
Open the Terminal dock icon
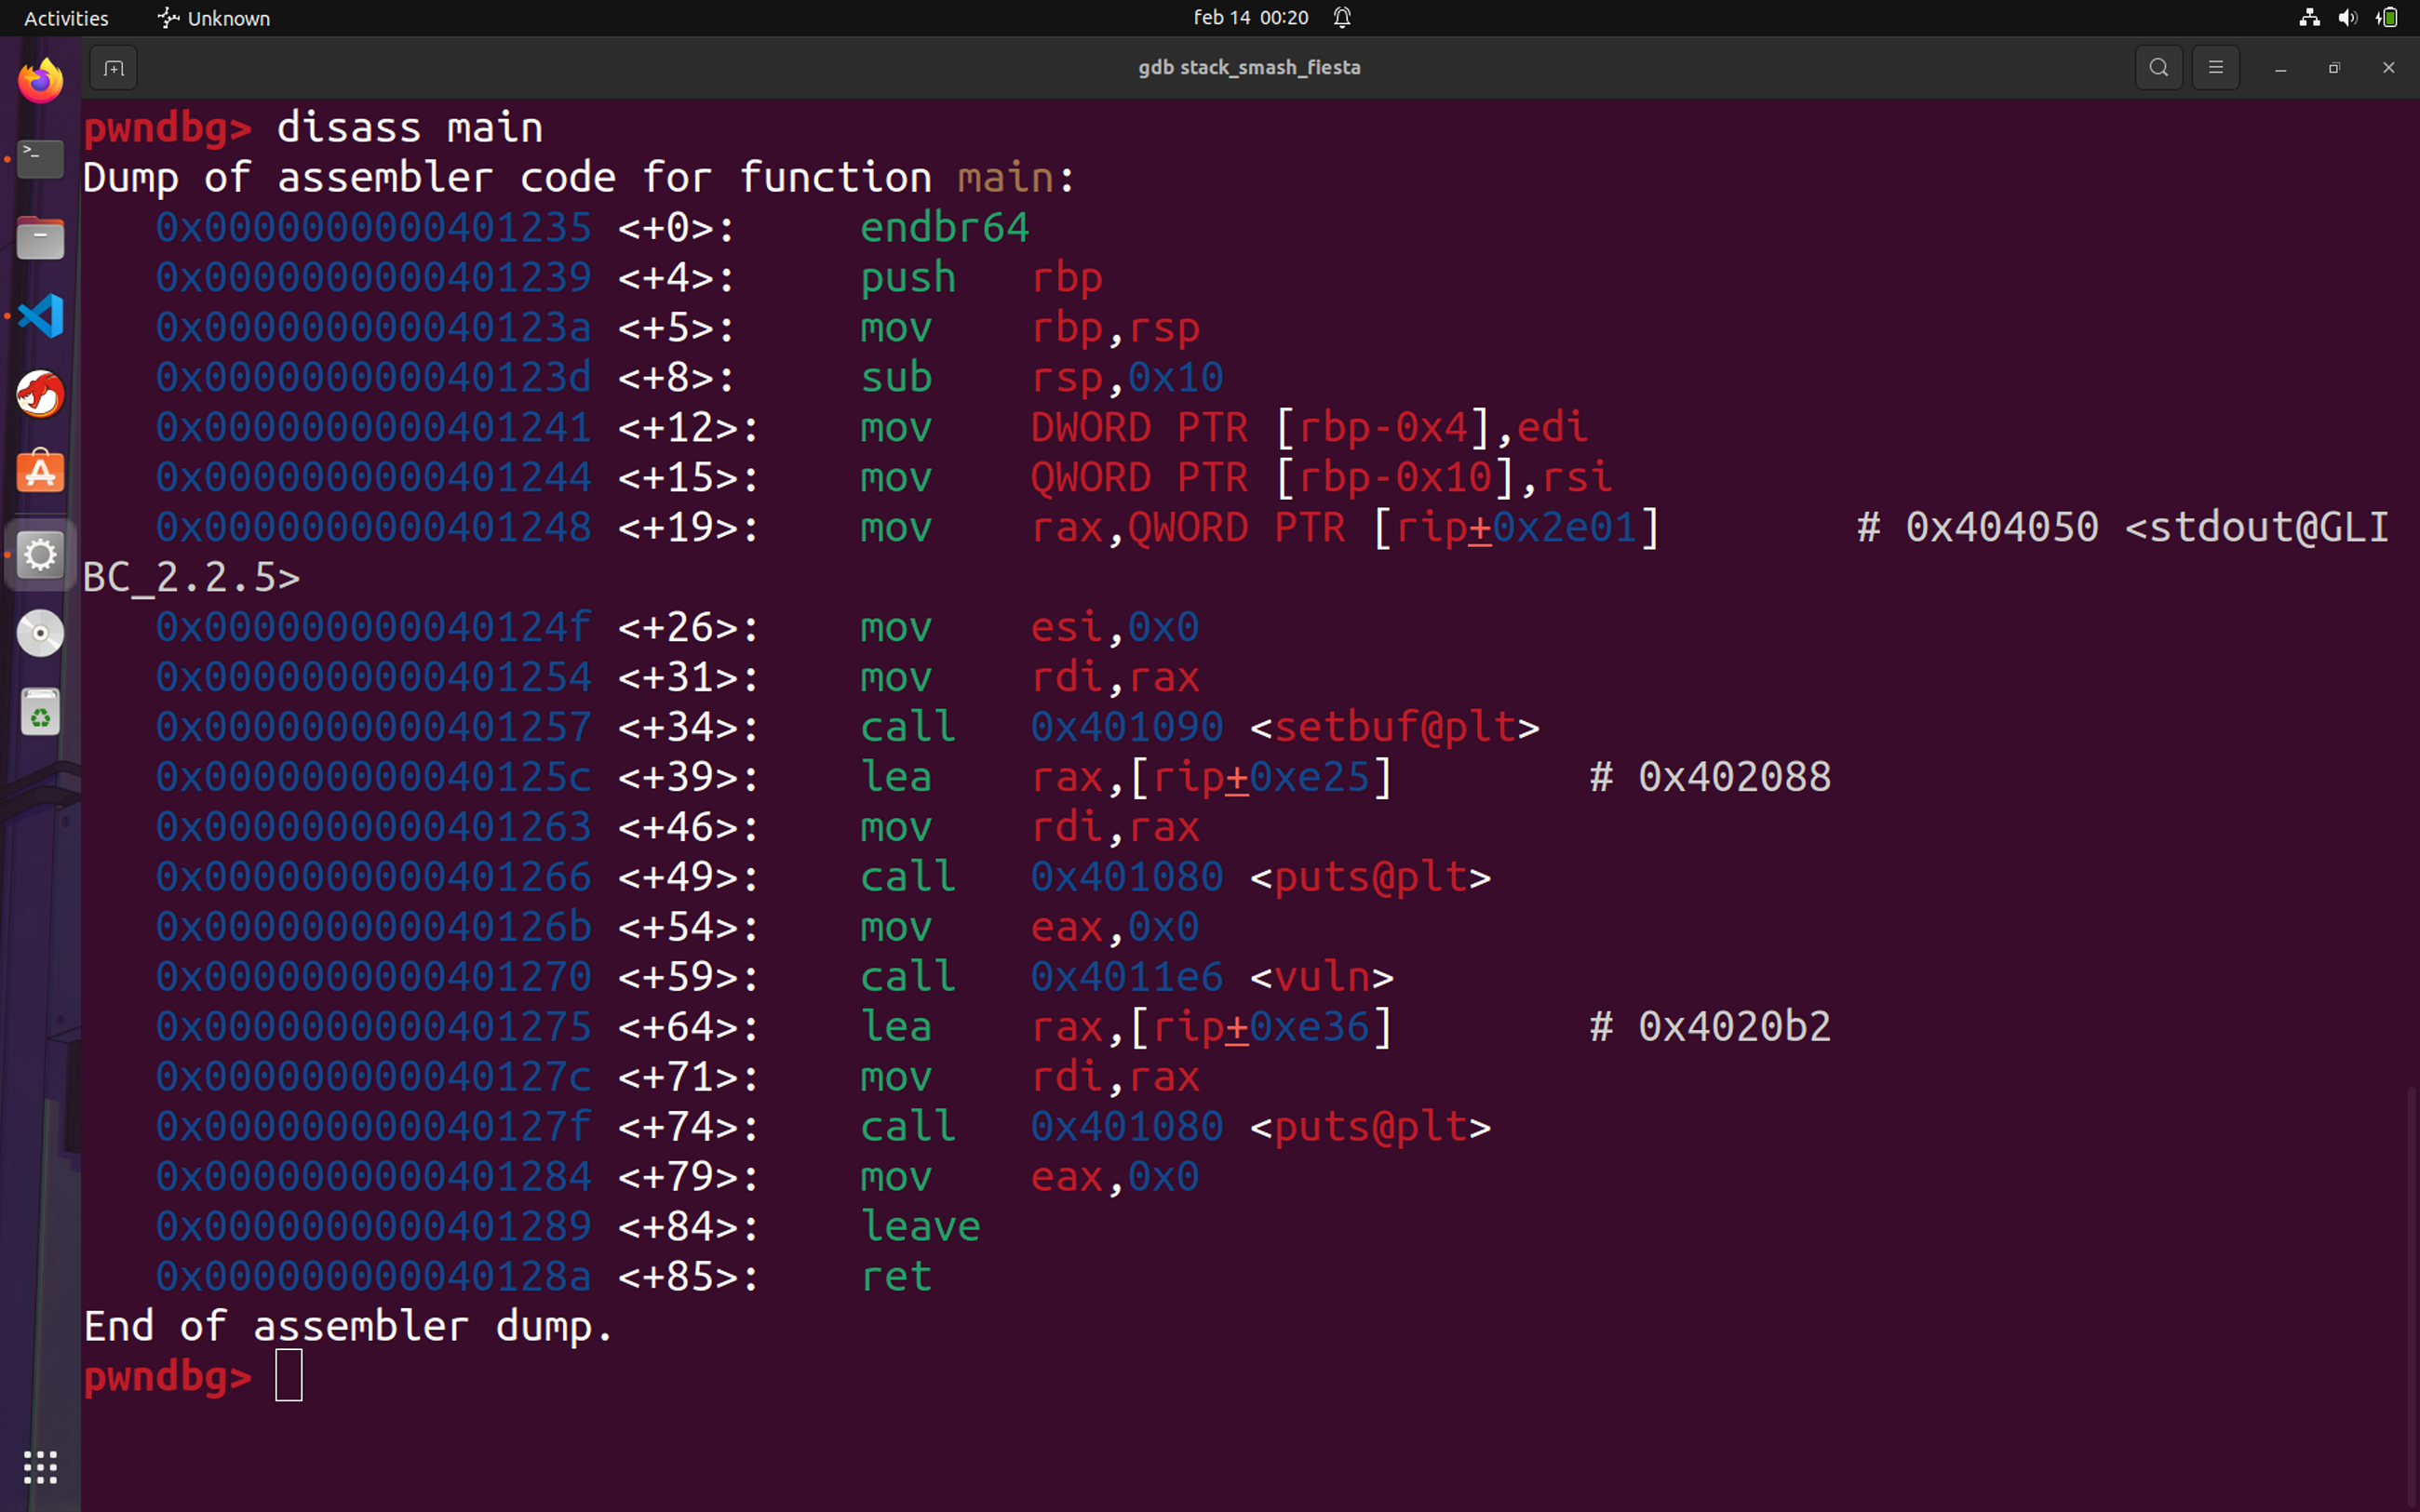41,159
